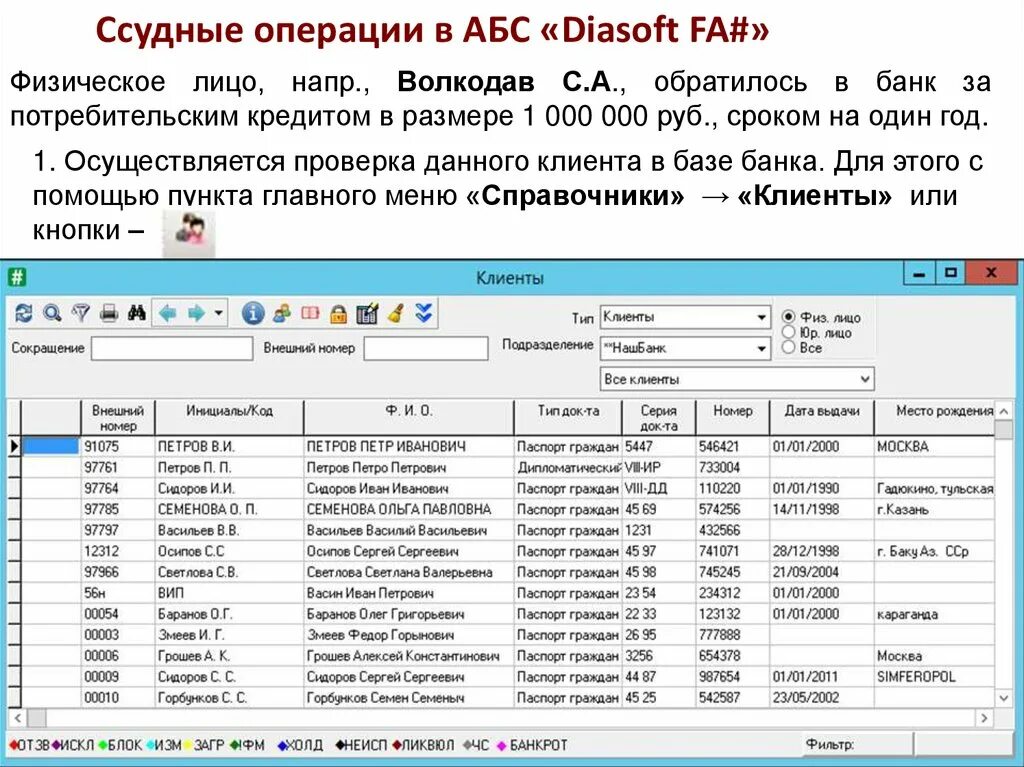Click the Фильтр field in status bar
1024x767 pixels.
[x=857, y=744]
